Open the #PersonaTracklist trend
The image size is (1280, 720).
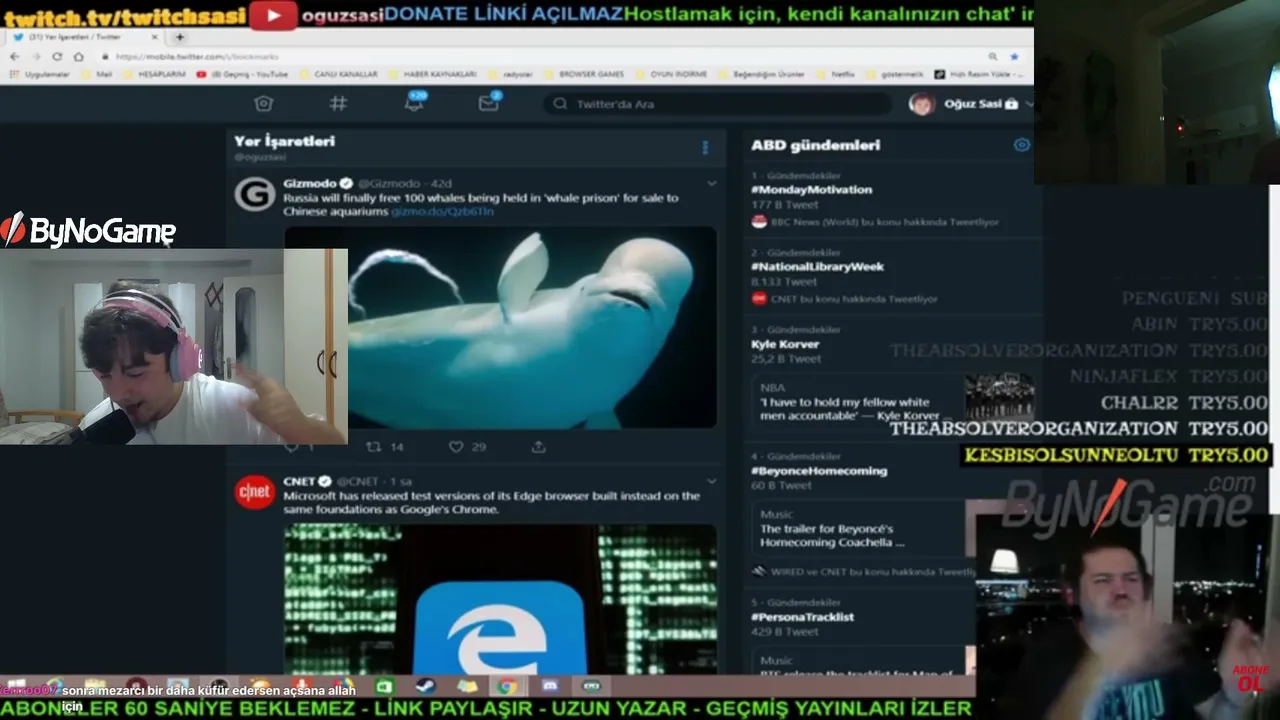click(802, 617)
